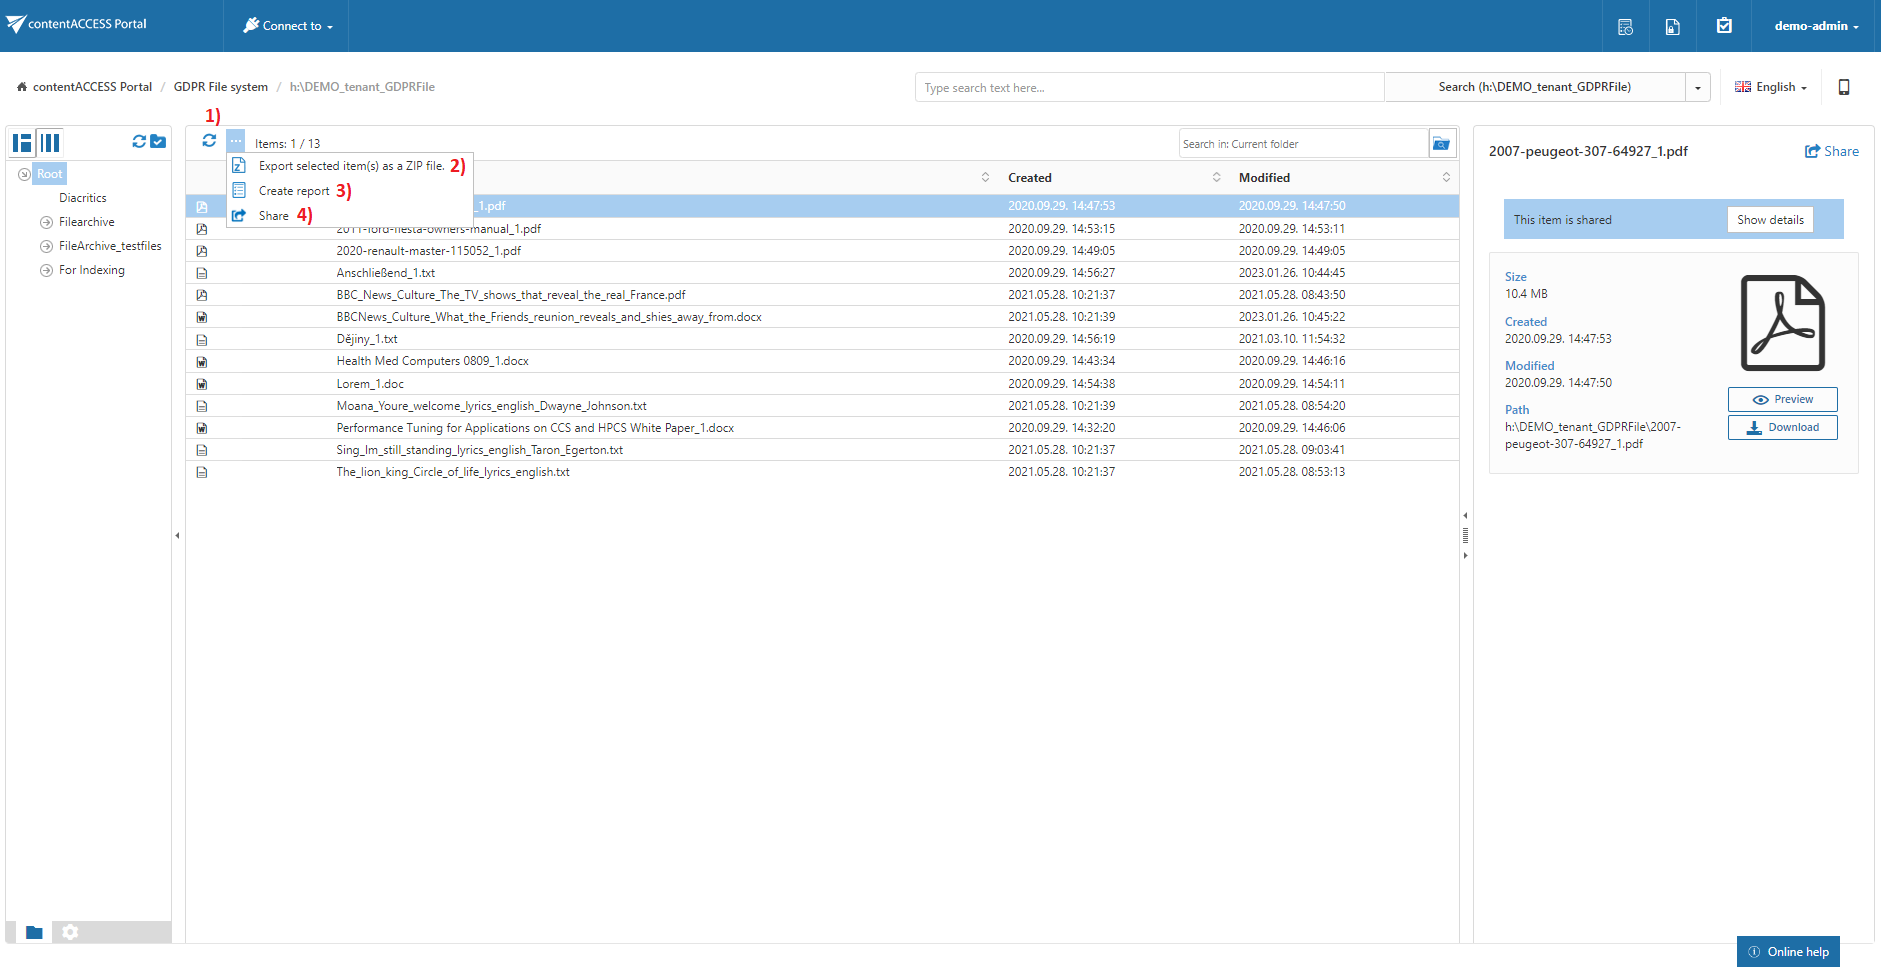Switch to tree panel layout view
This screenshot has height=967, width=1881.
click(22, 143)
